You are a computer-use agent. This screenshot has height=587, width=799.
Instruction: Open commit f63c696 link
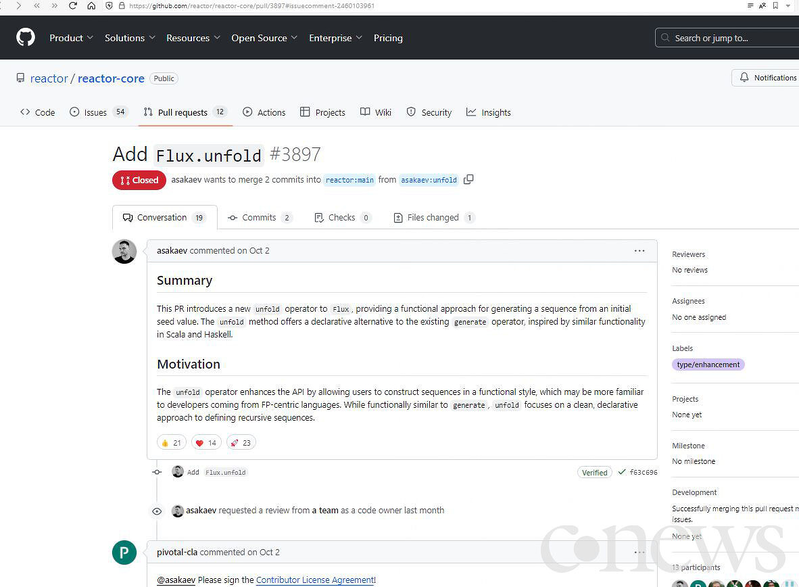click(643, 472)
